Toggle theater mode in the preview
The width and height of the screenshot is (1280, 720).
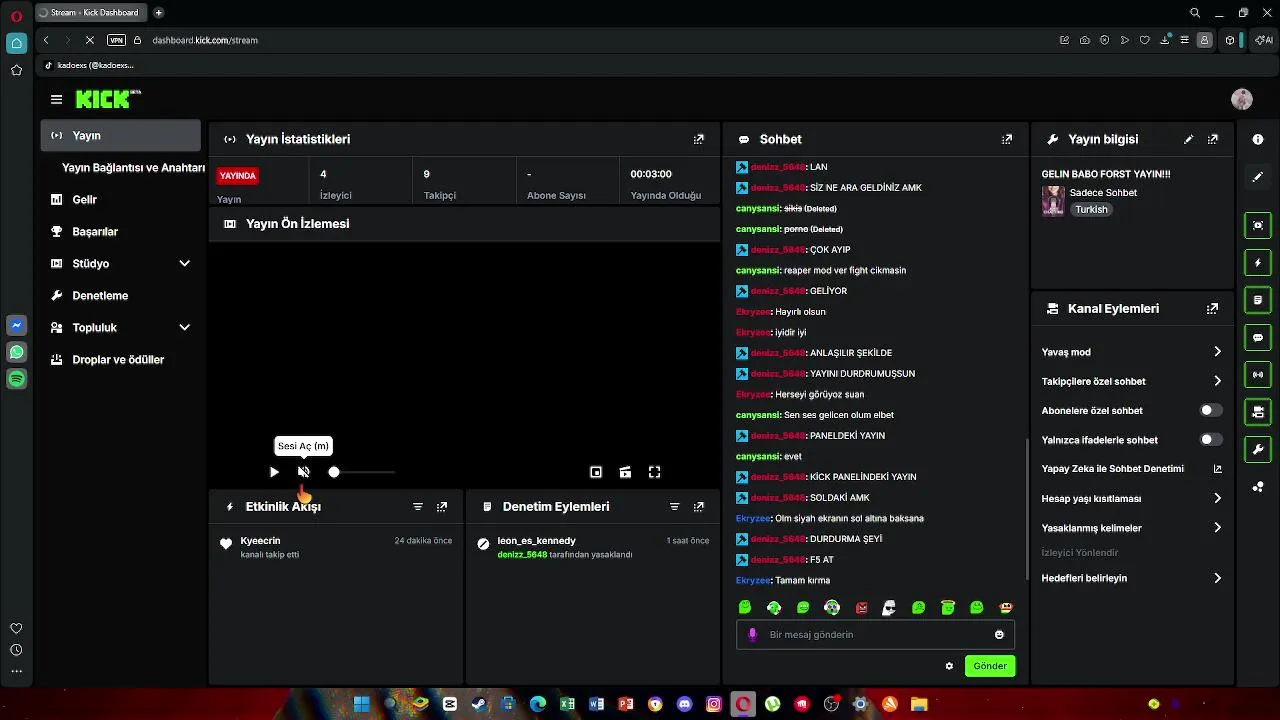[625, 472]
